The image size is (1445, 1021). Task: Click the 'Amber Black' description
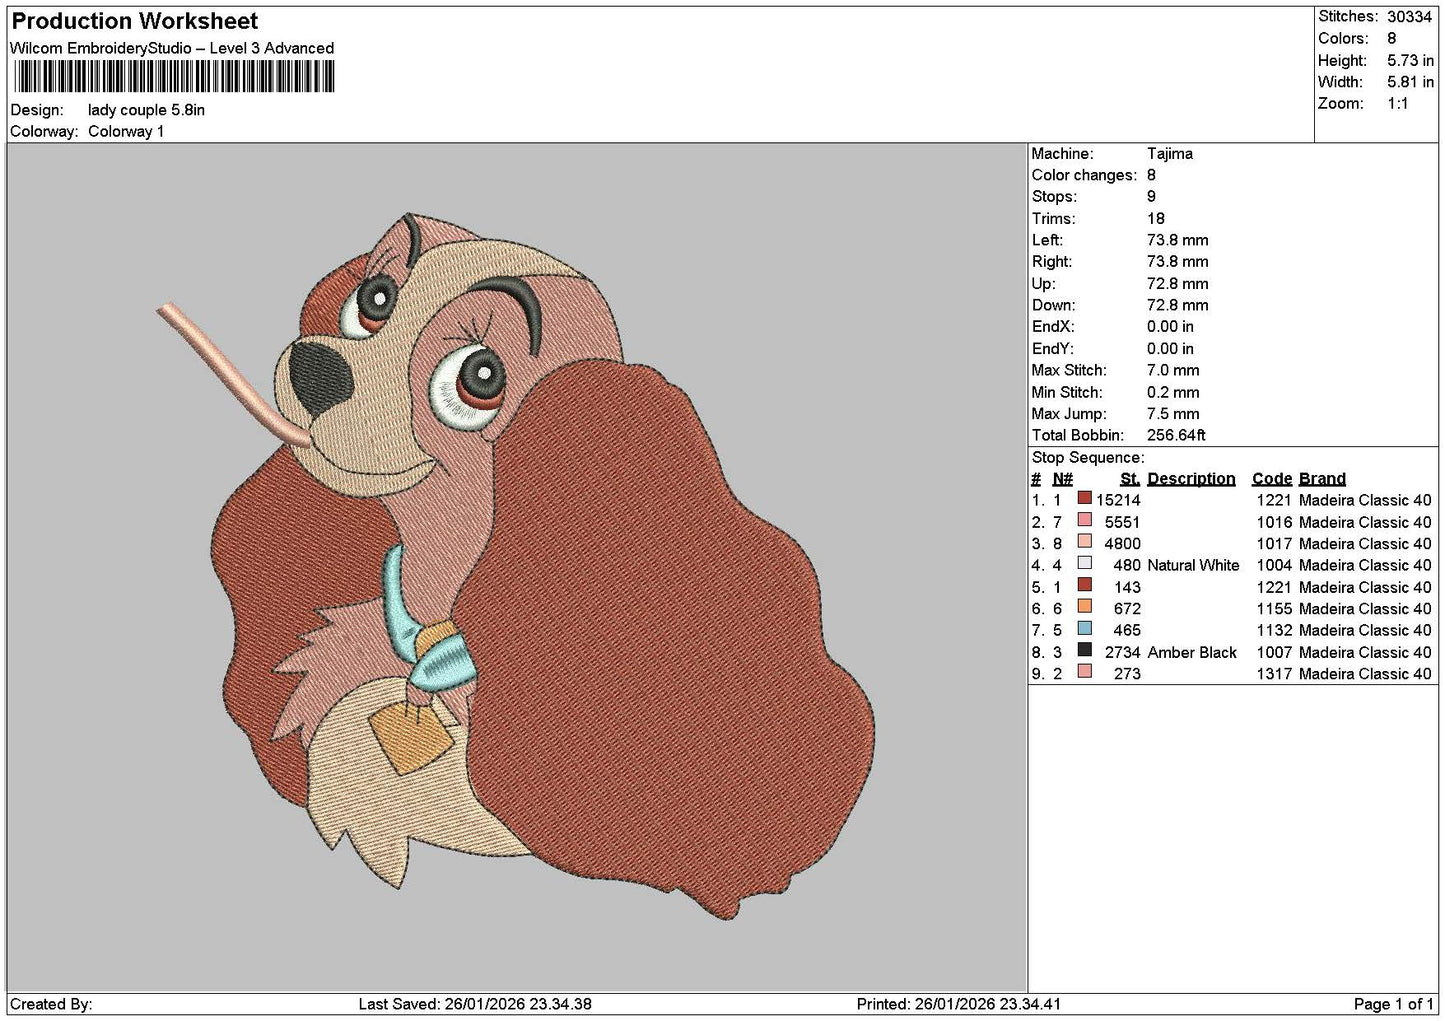1192,653
